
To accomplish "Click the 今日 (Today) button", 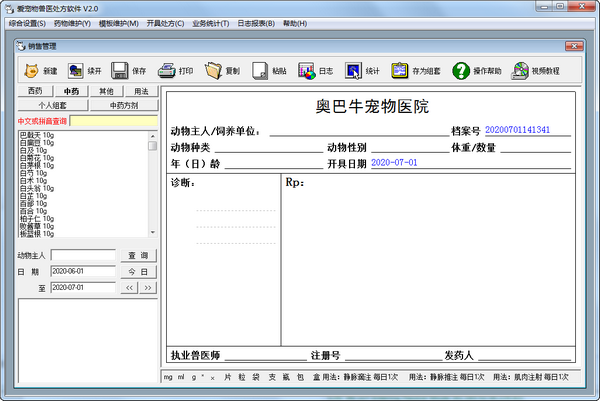I will click(137, 272).
